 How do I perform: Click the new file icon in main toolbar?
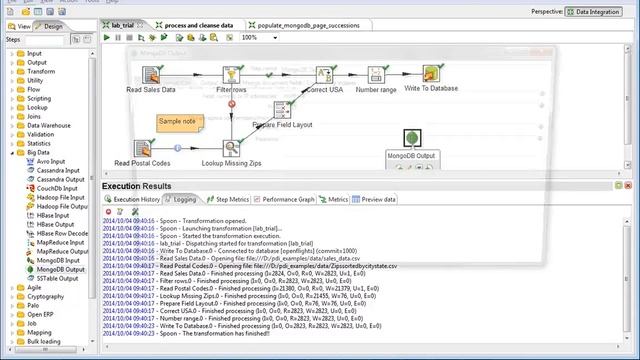tap(10, 12)
